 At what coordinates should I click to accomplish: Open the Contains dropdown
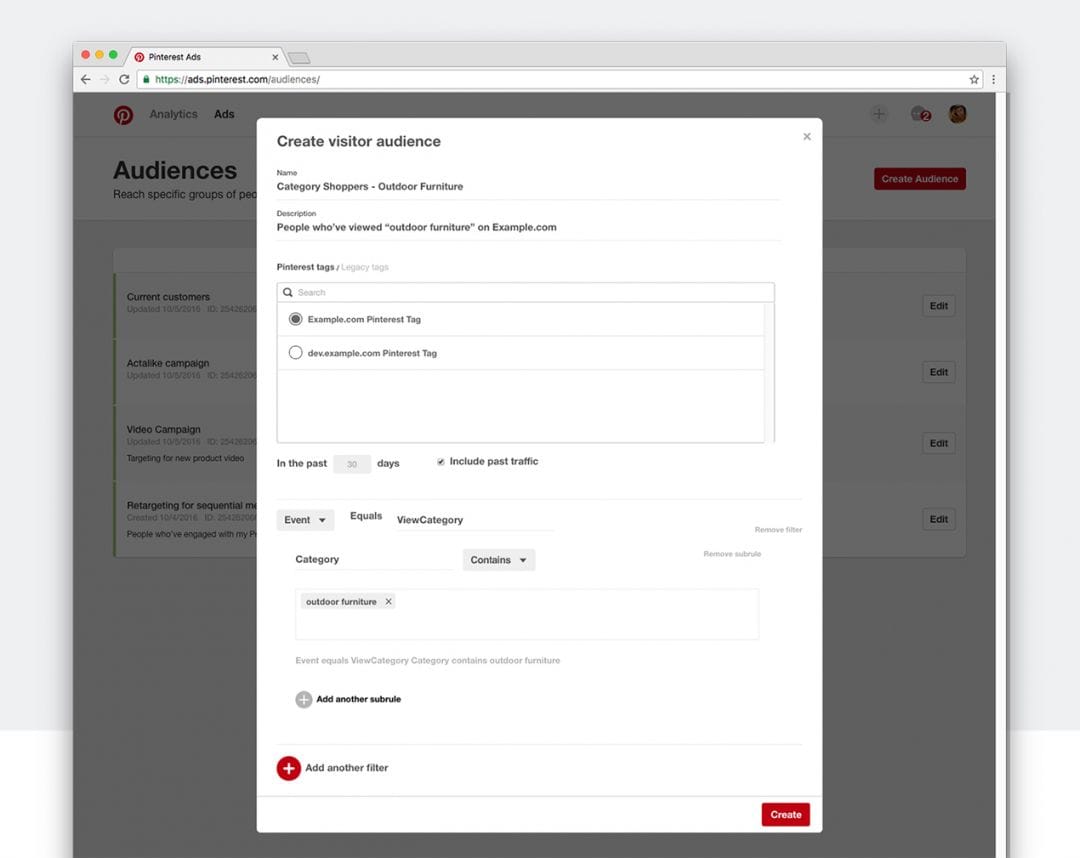coord(498,559)
